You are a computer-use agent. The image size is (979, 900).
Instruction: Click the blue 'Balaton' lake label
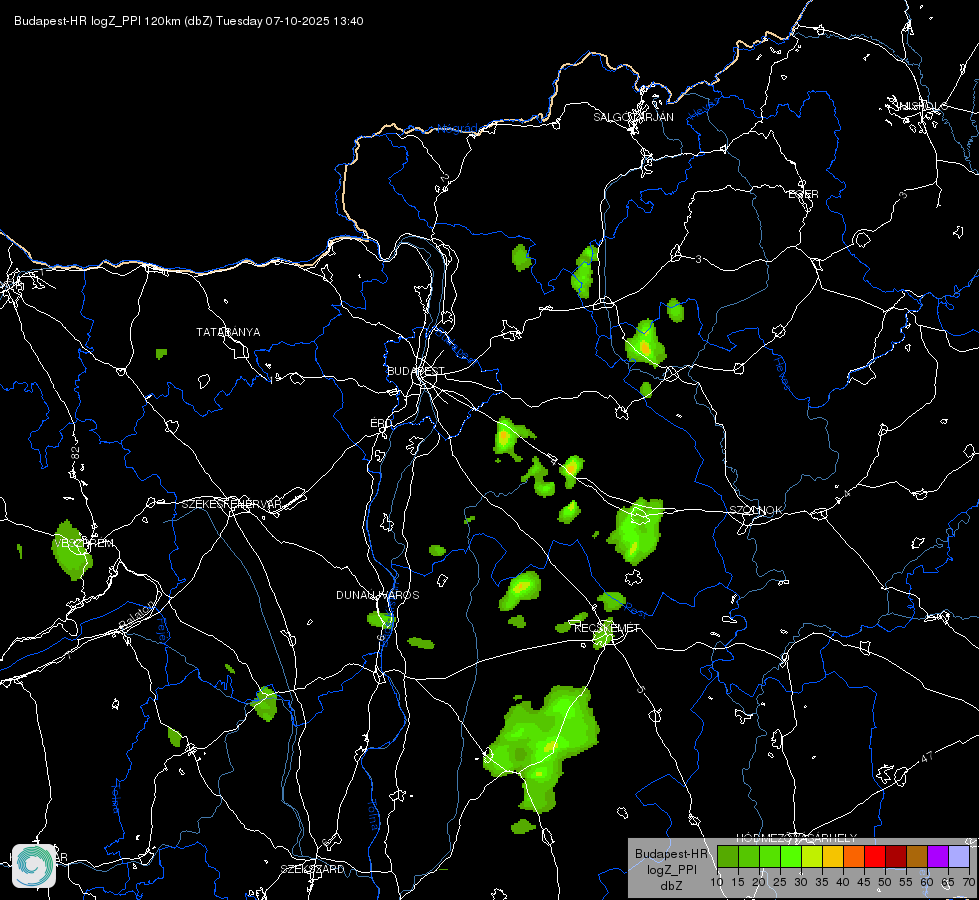tap(137, 615)
